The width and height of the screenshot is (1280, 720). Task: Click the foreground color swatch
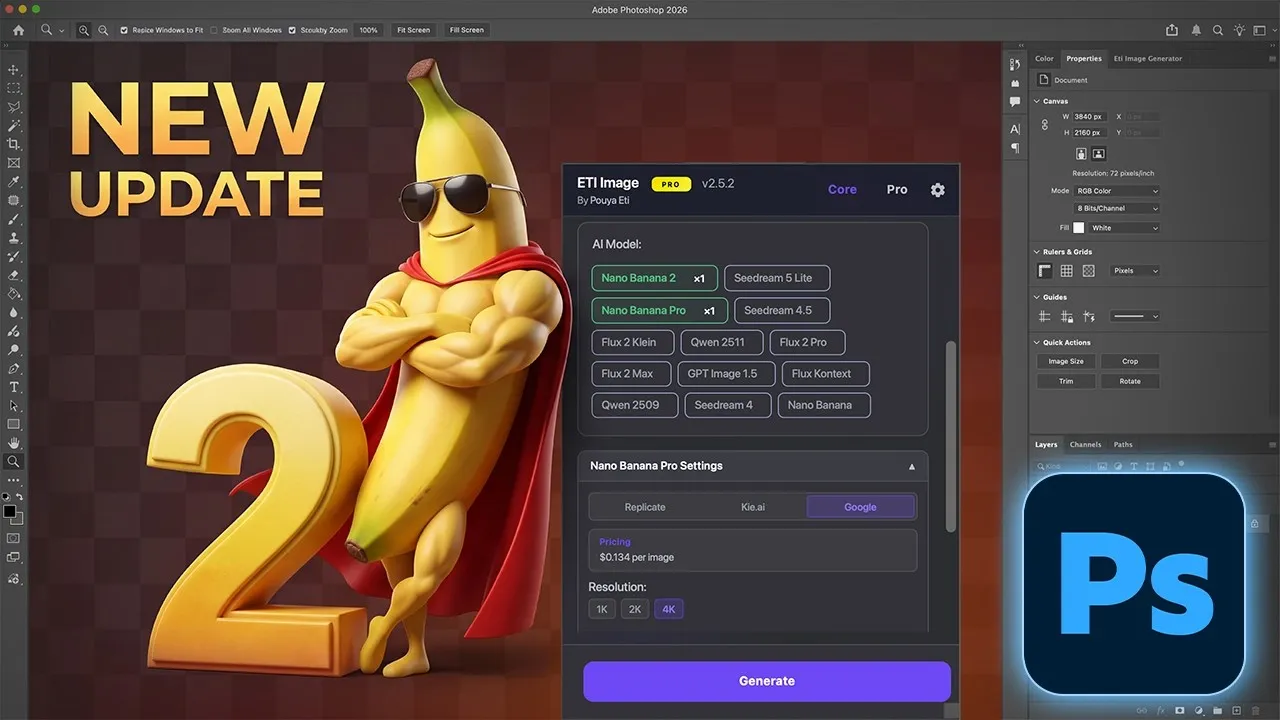coord(10,511)
